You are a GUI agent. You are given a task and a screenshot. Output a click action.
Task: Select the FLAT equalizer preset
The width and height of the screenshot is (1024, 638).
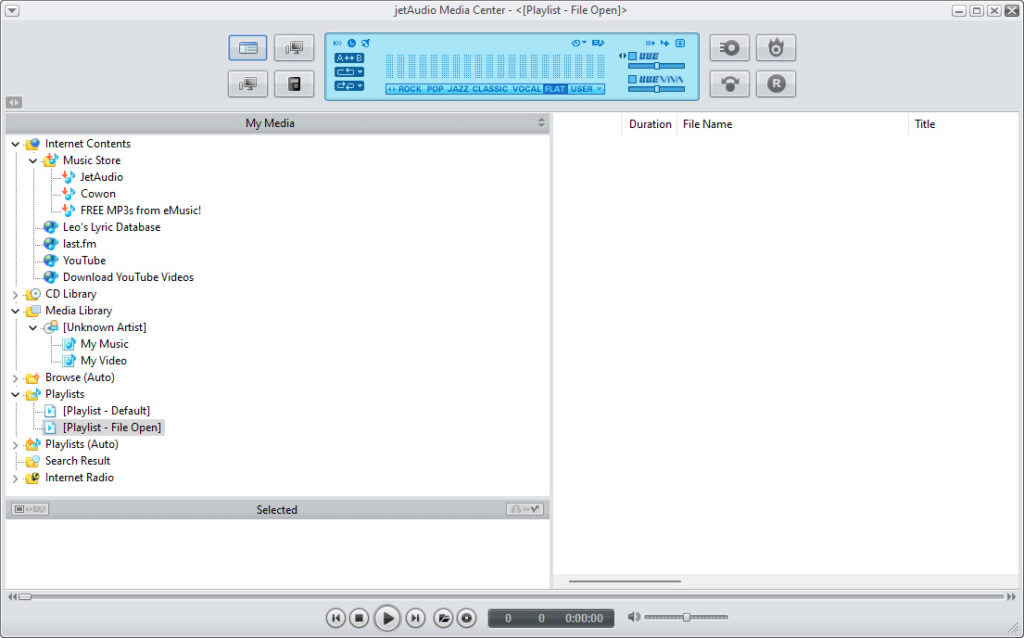555,89
